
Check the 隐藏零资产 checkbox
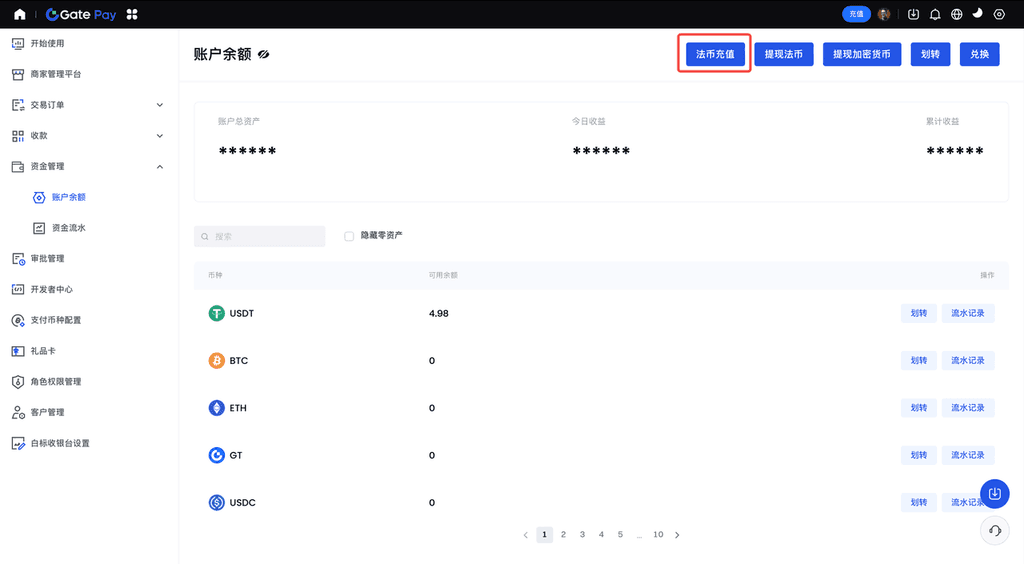[x=349, y=236]
